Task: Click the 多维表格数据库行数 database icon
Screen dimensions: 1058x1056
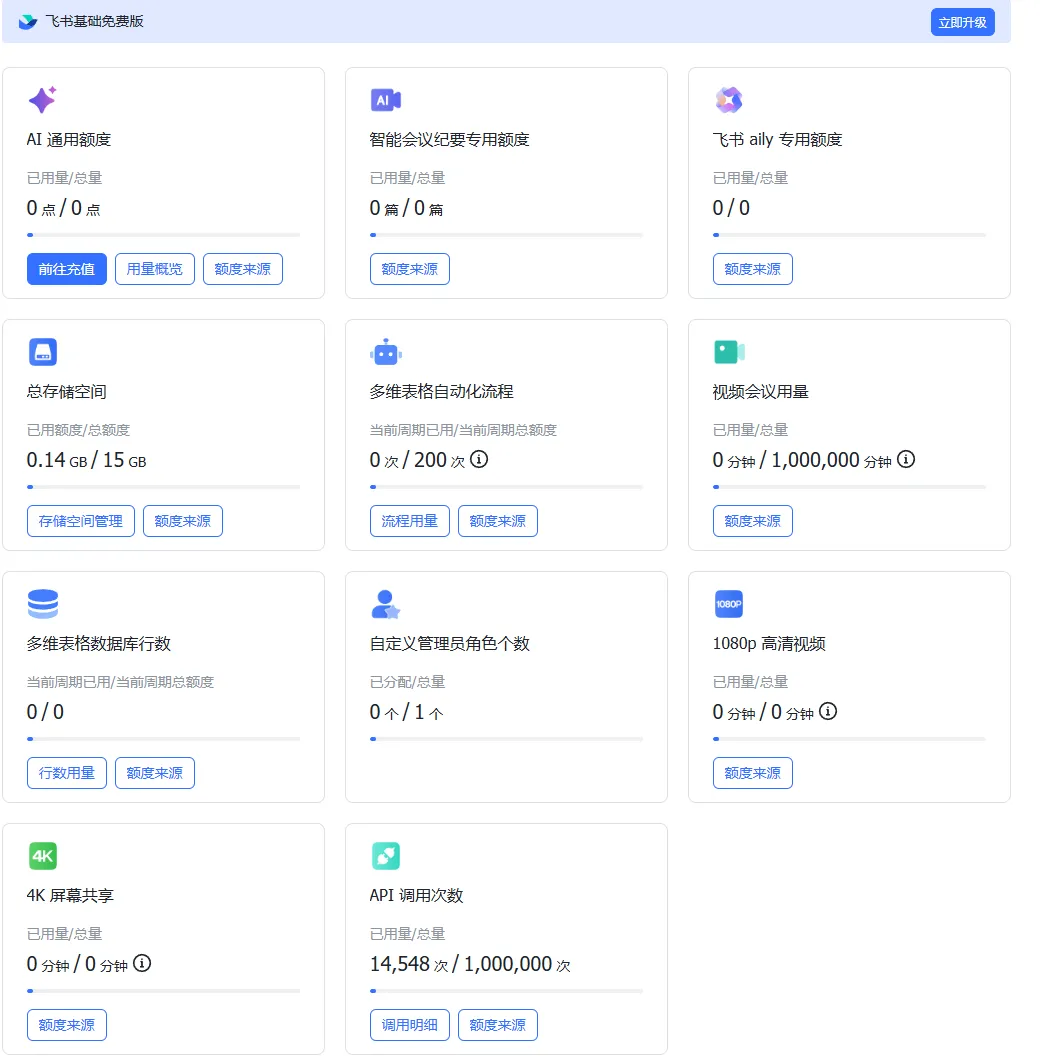Action: pyautogui.click(x=42, y=604)
